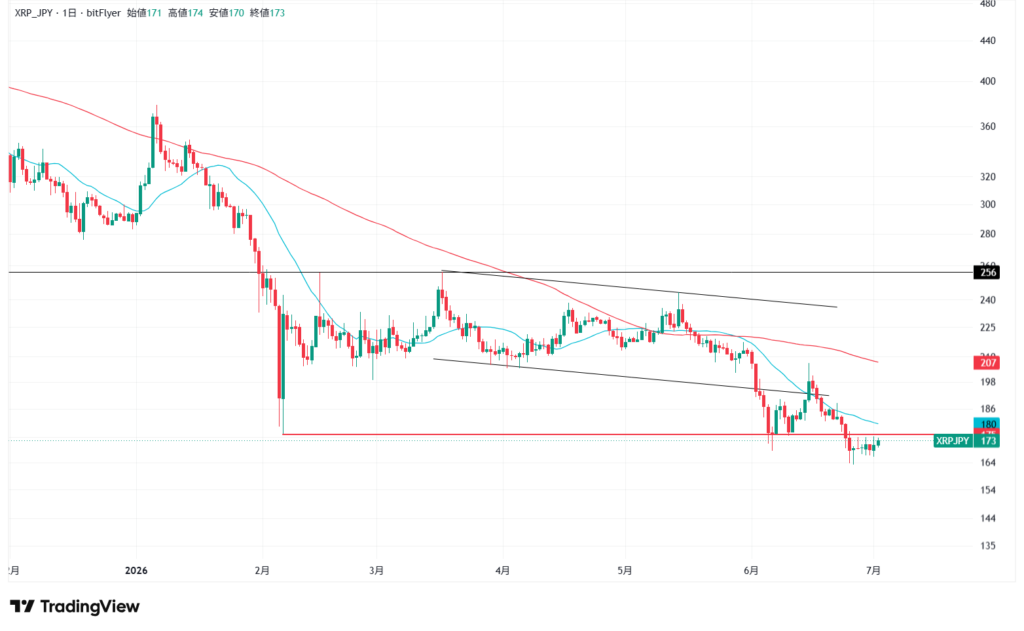This screenshot has width=1024, height=631.
Task: Click the 高値 174 high value
Action: point(185,13)
